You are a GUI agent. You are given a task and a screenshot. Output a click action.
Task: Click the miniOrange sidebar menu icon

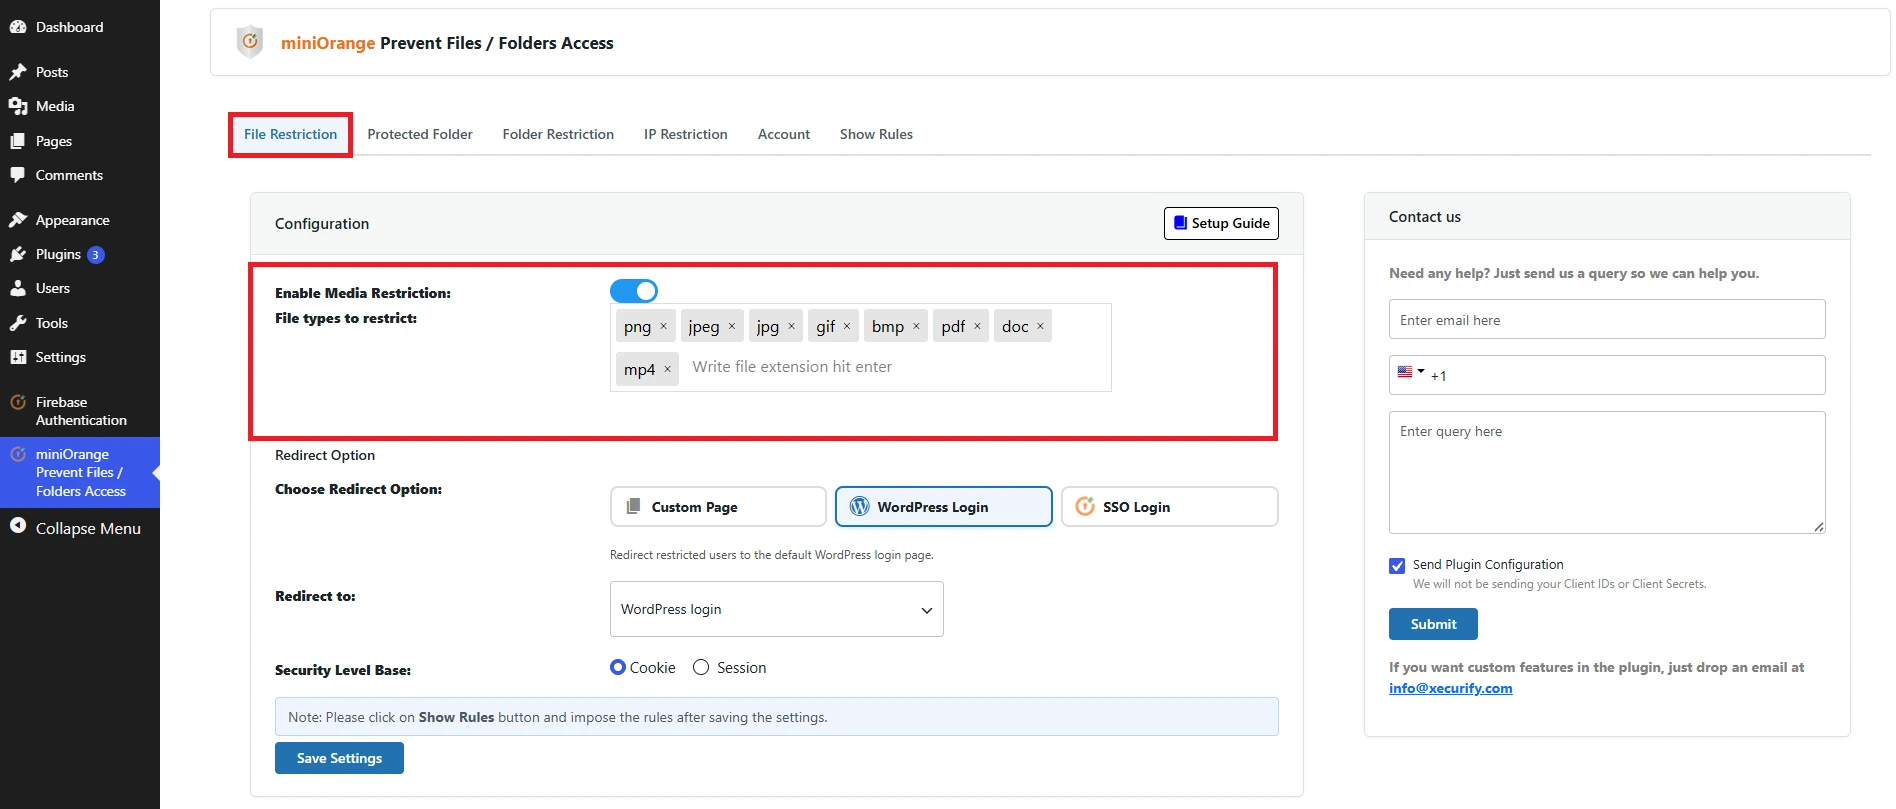coord(18,454)
